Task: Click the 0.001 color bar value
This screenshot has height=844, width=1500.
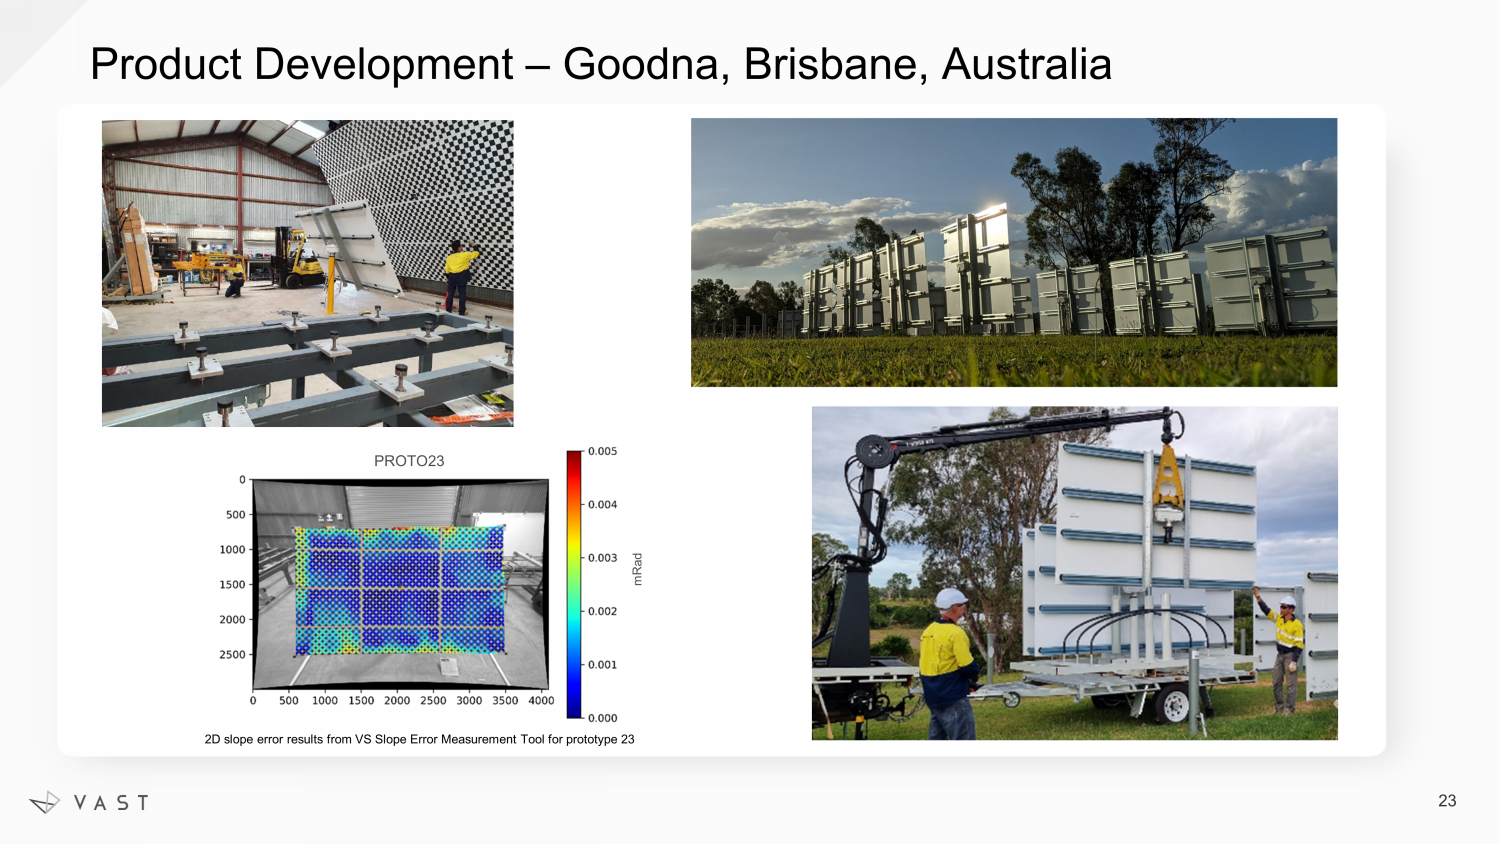Action: (x=602, y=665)
